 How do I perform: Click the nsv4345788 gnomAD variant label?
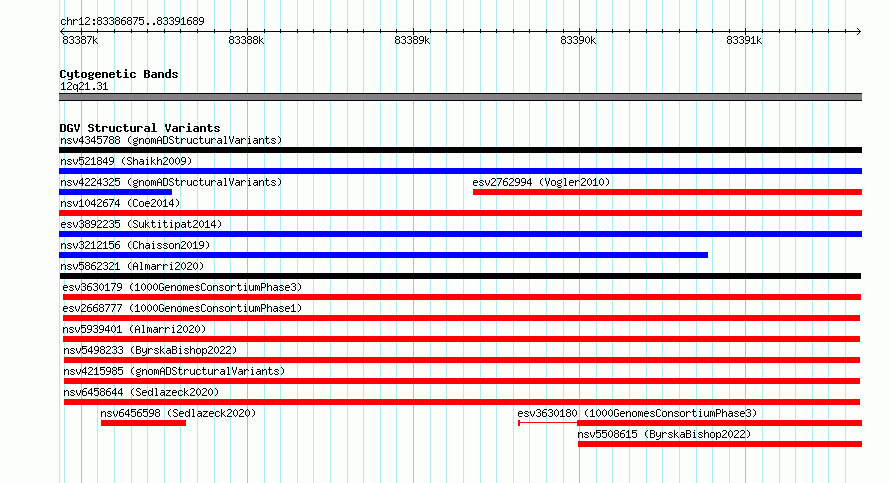coord(171,140)
